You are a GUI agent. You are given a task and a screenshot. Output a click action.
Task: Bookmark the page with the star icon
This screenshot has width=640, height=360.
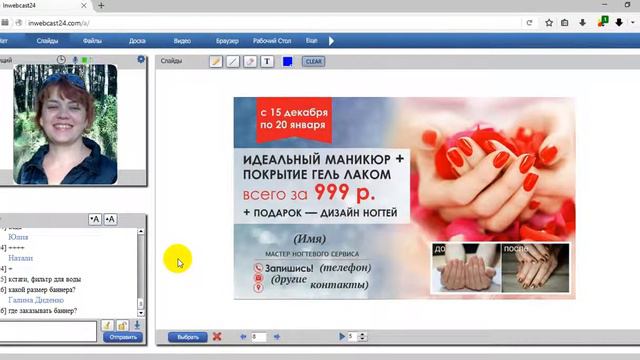point(549,23)
